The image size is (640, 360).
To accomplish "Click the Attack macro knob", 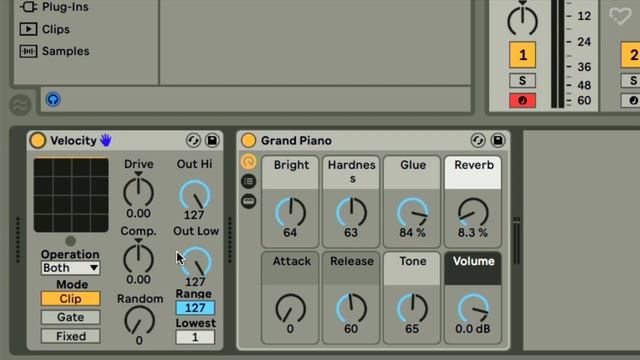I will pyautogui.click(x=290, y=309).
